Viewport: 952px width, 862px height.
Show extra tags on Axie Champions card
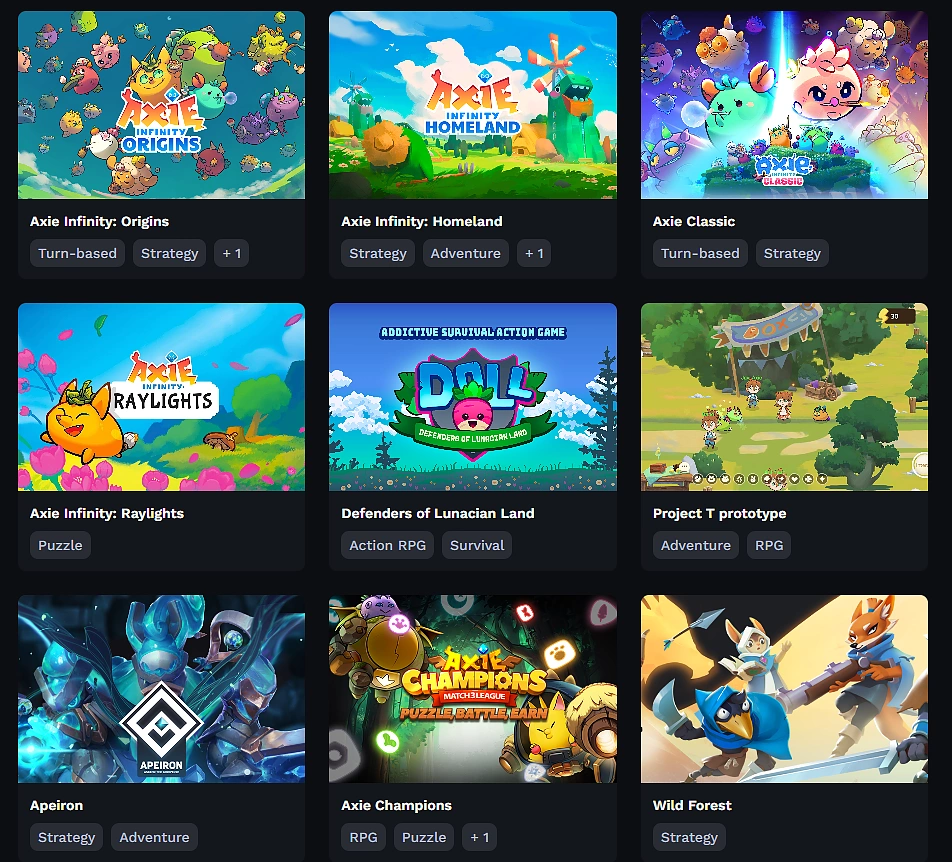tap(480, 837)
